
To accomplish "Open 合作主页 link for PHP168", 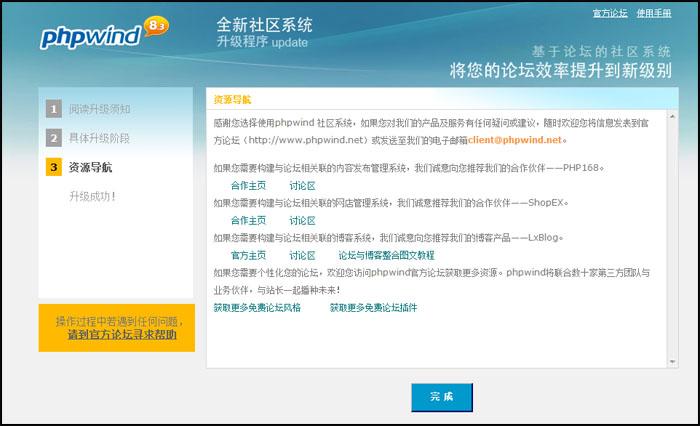I will [x=248, y=185].
